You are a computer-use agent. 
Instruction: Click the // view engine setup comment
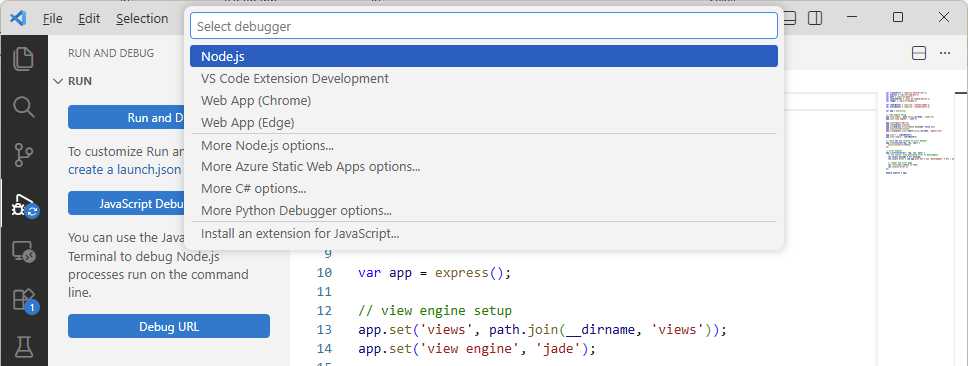point(435,310)
